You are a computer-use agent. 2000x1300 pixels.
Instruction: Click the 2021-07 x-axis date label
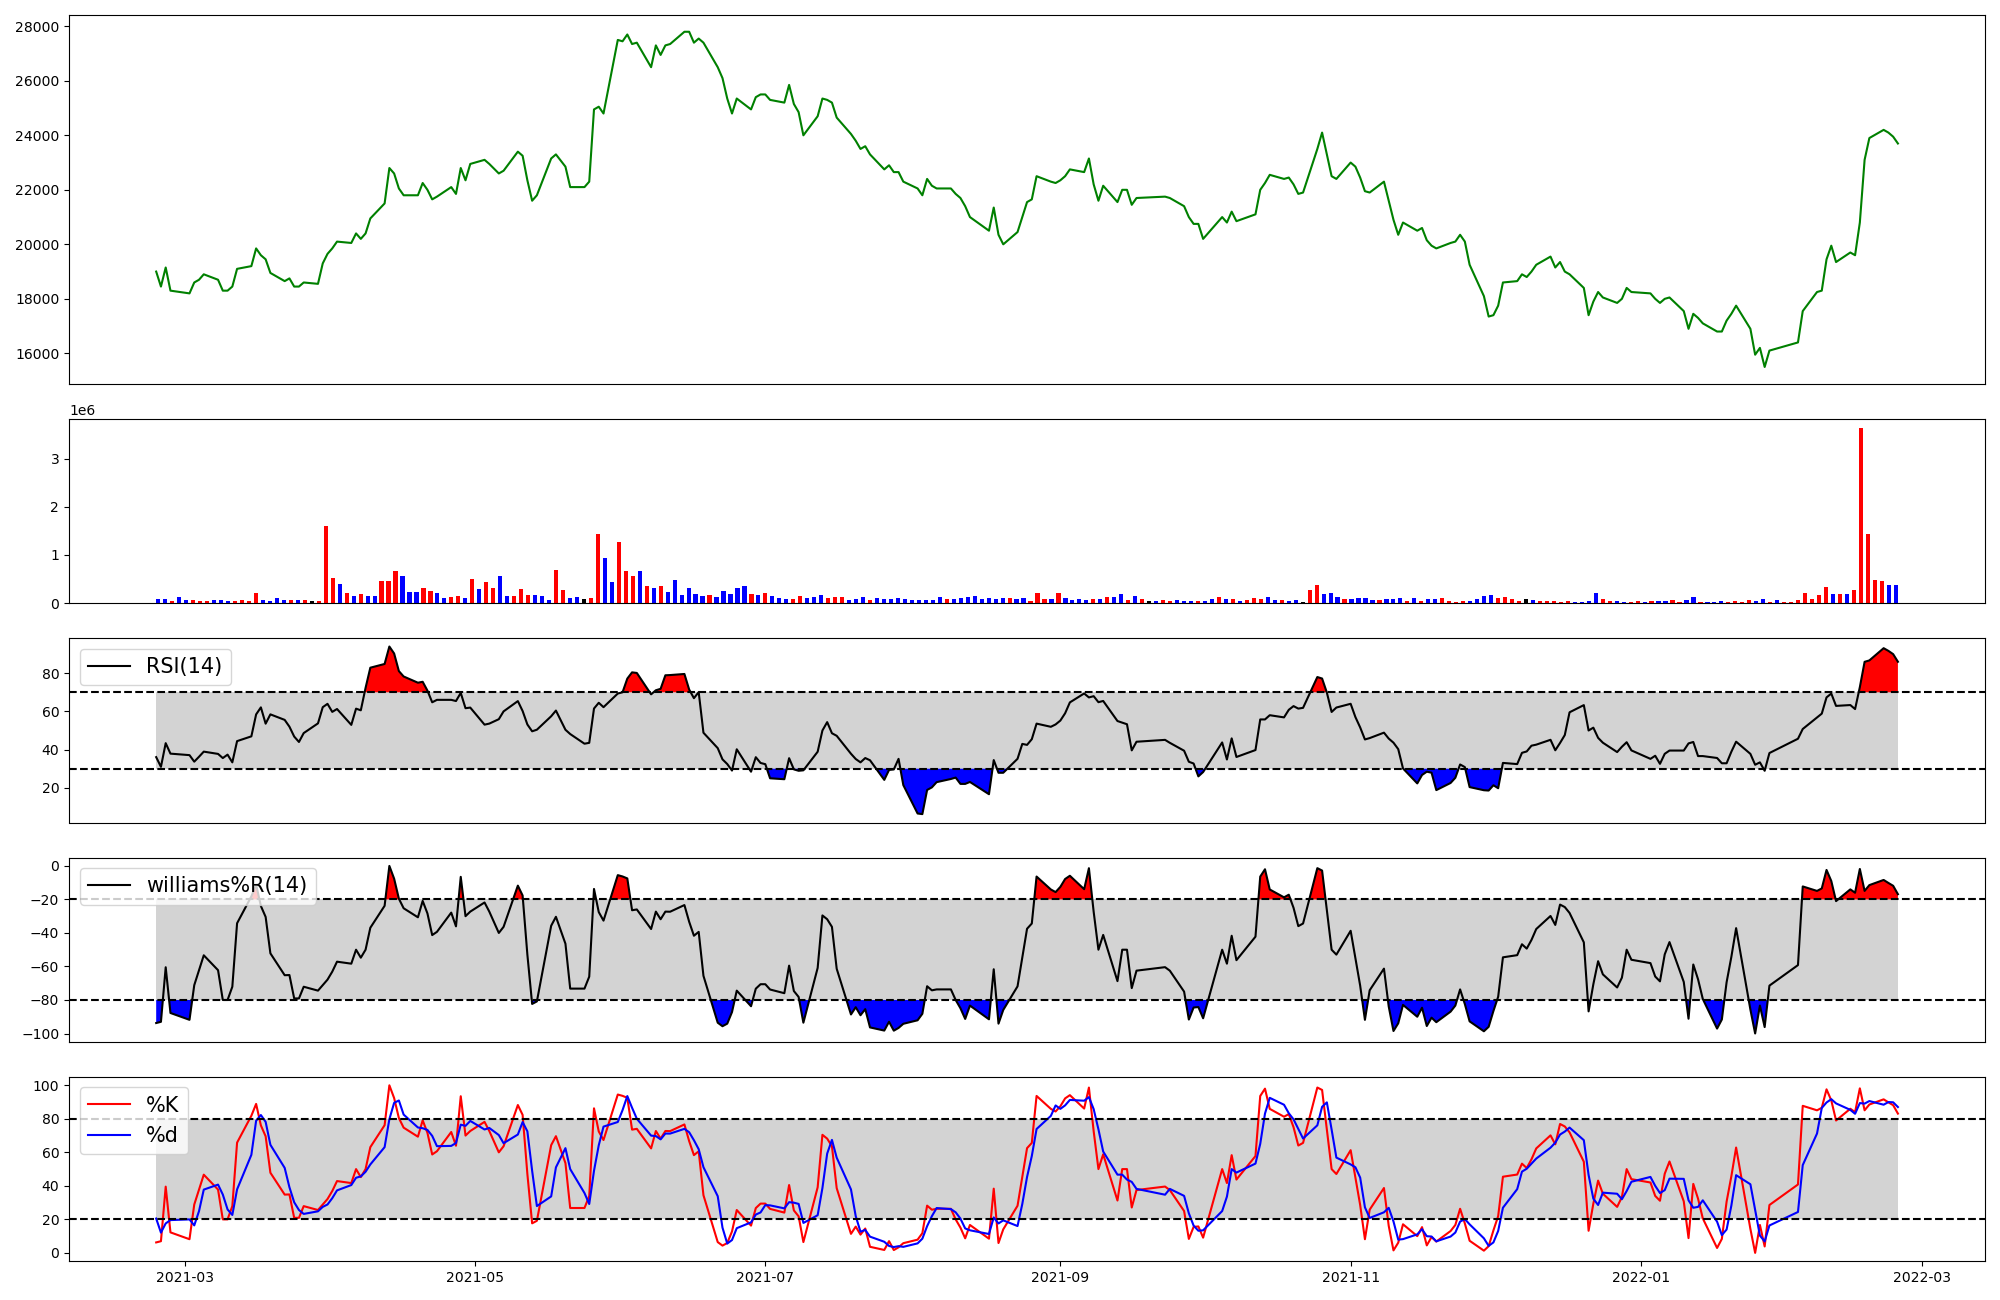coord(765,1276)
